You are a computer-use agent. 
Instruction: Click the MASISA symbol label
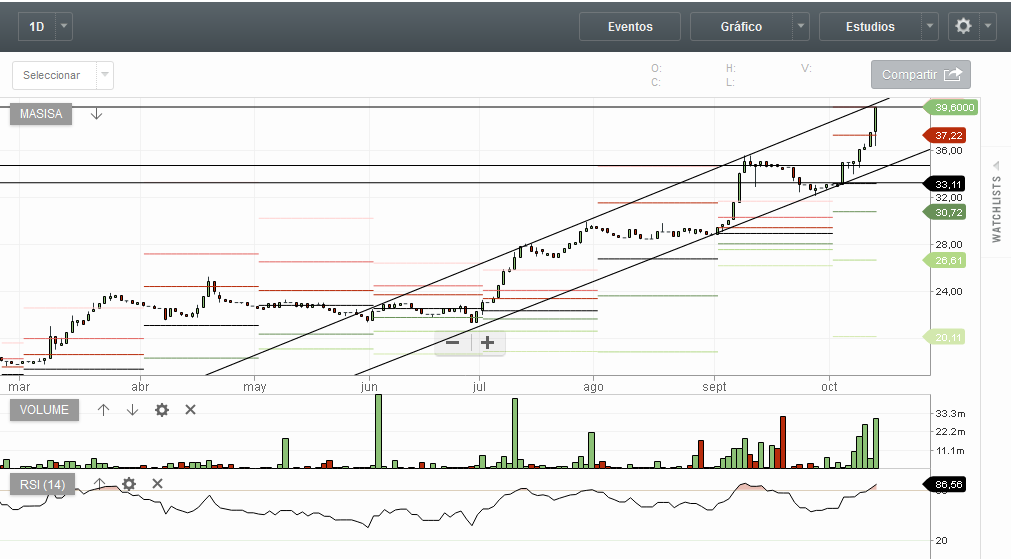click(41, 114)
